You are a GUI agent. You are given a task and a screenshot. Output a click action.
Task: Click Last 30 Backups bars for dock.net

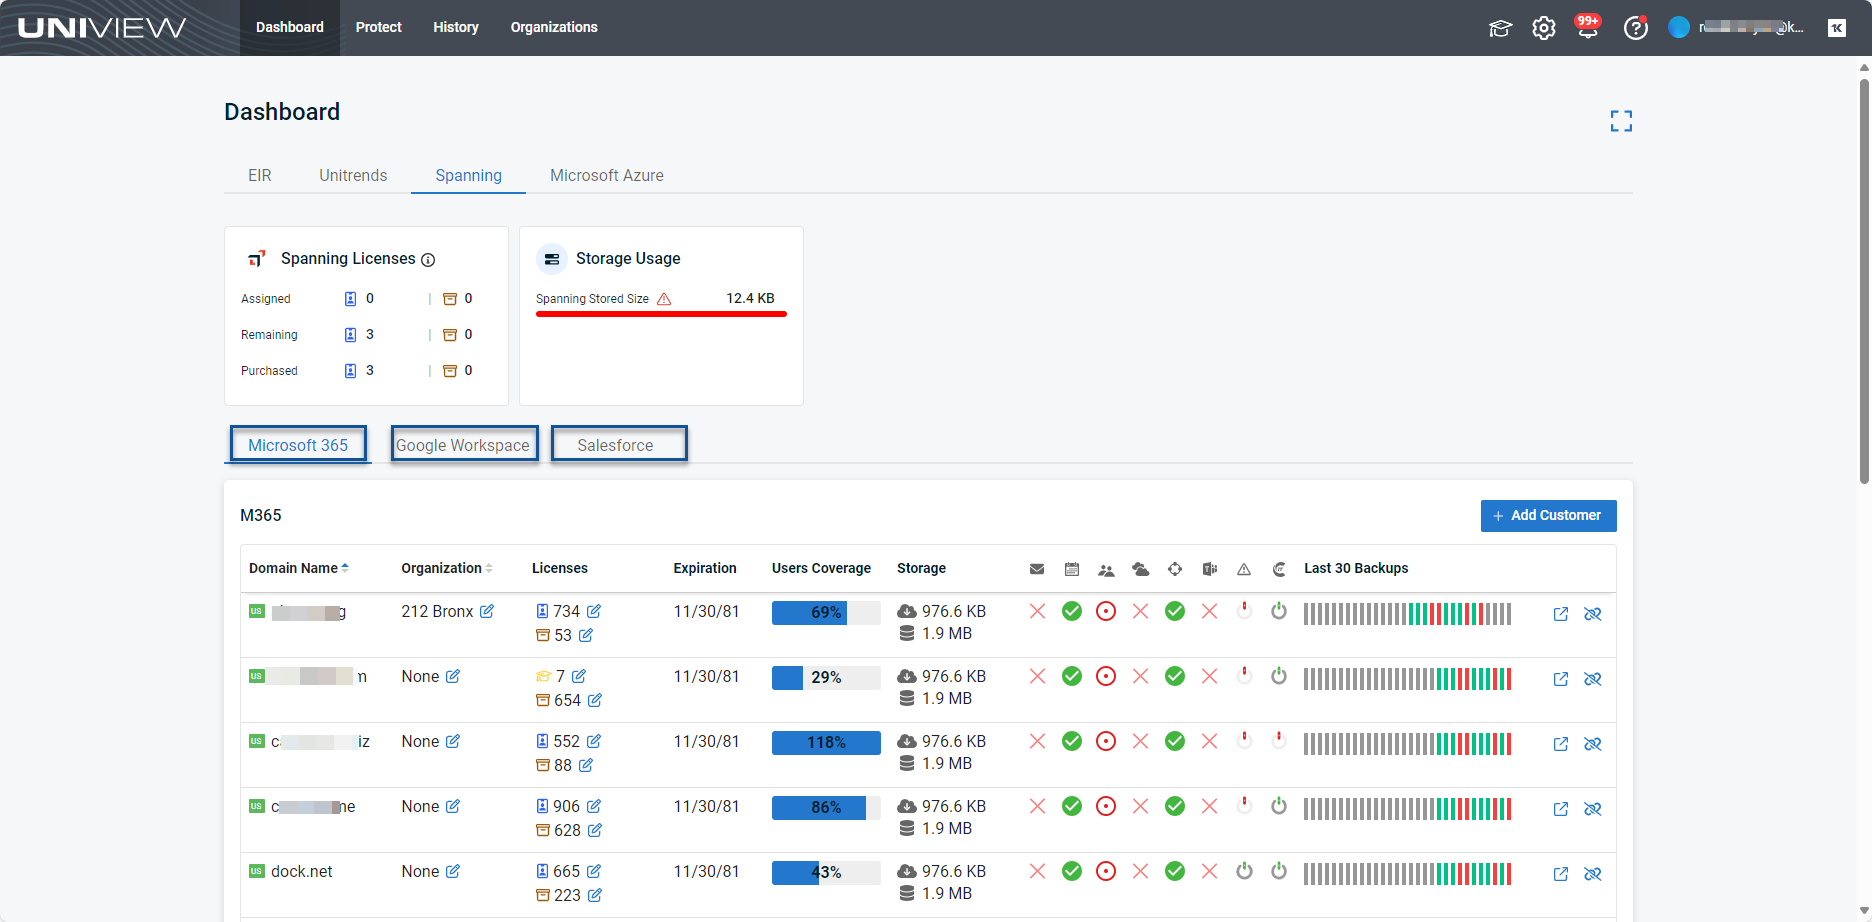click(x=1407, y=874)
